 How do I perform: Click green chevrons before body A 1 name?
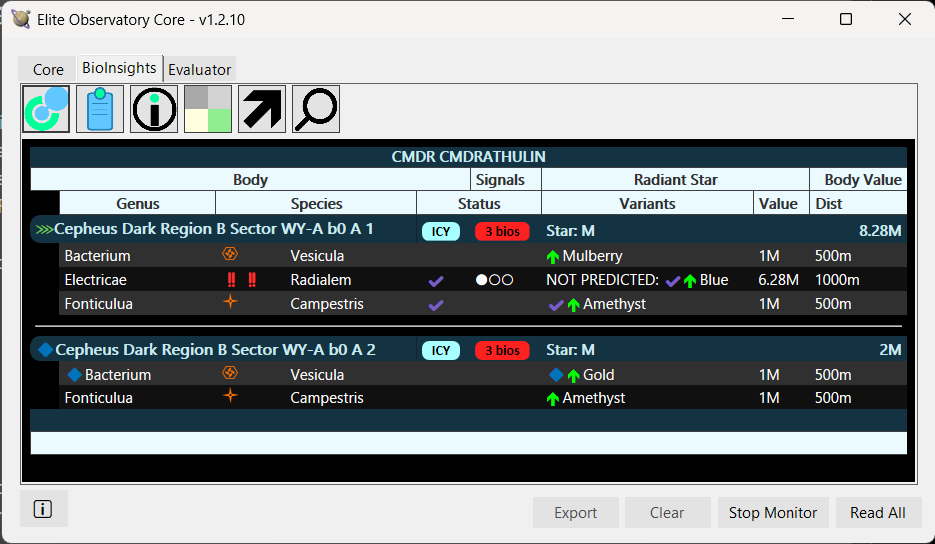coord(44,230)
